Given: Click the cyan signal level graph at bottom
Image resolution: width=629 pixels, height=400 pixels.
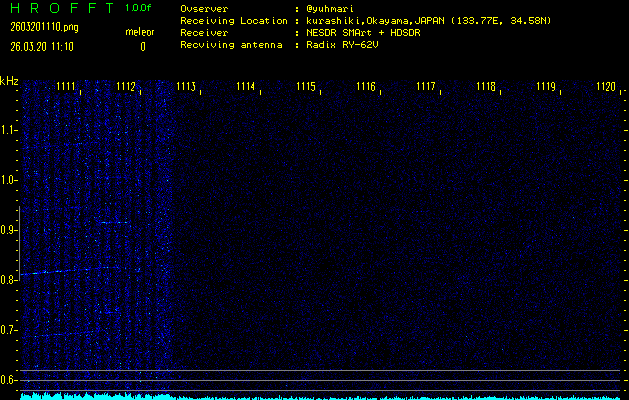Looking at the screenshot, I should (x=320, y=397).
